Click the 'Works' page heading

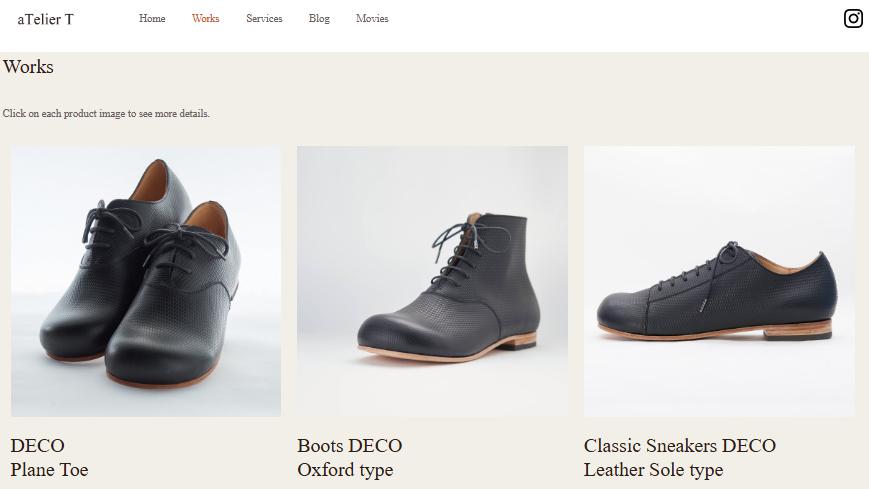click(28, 67)
